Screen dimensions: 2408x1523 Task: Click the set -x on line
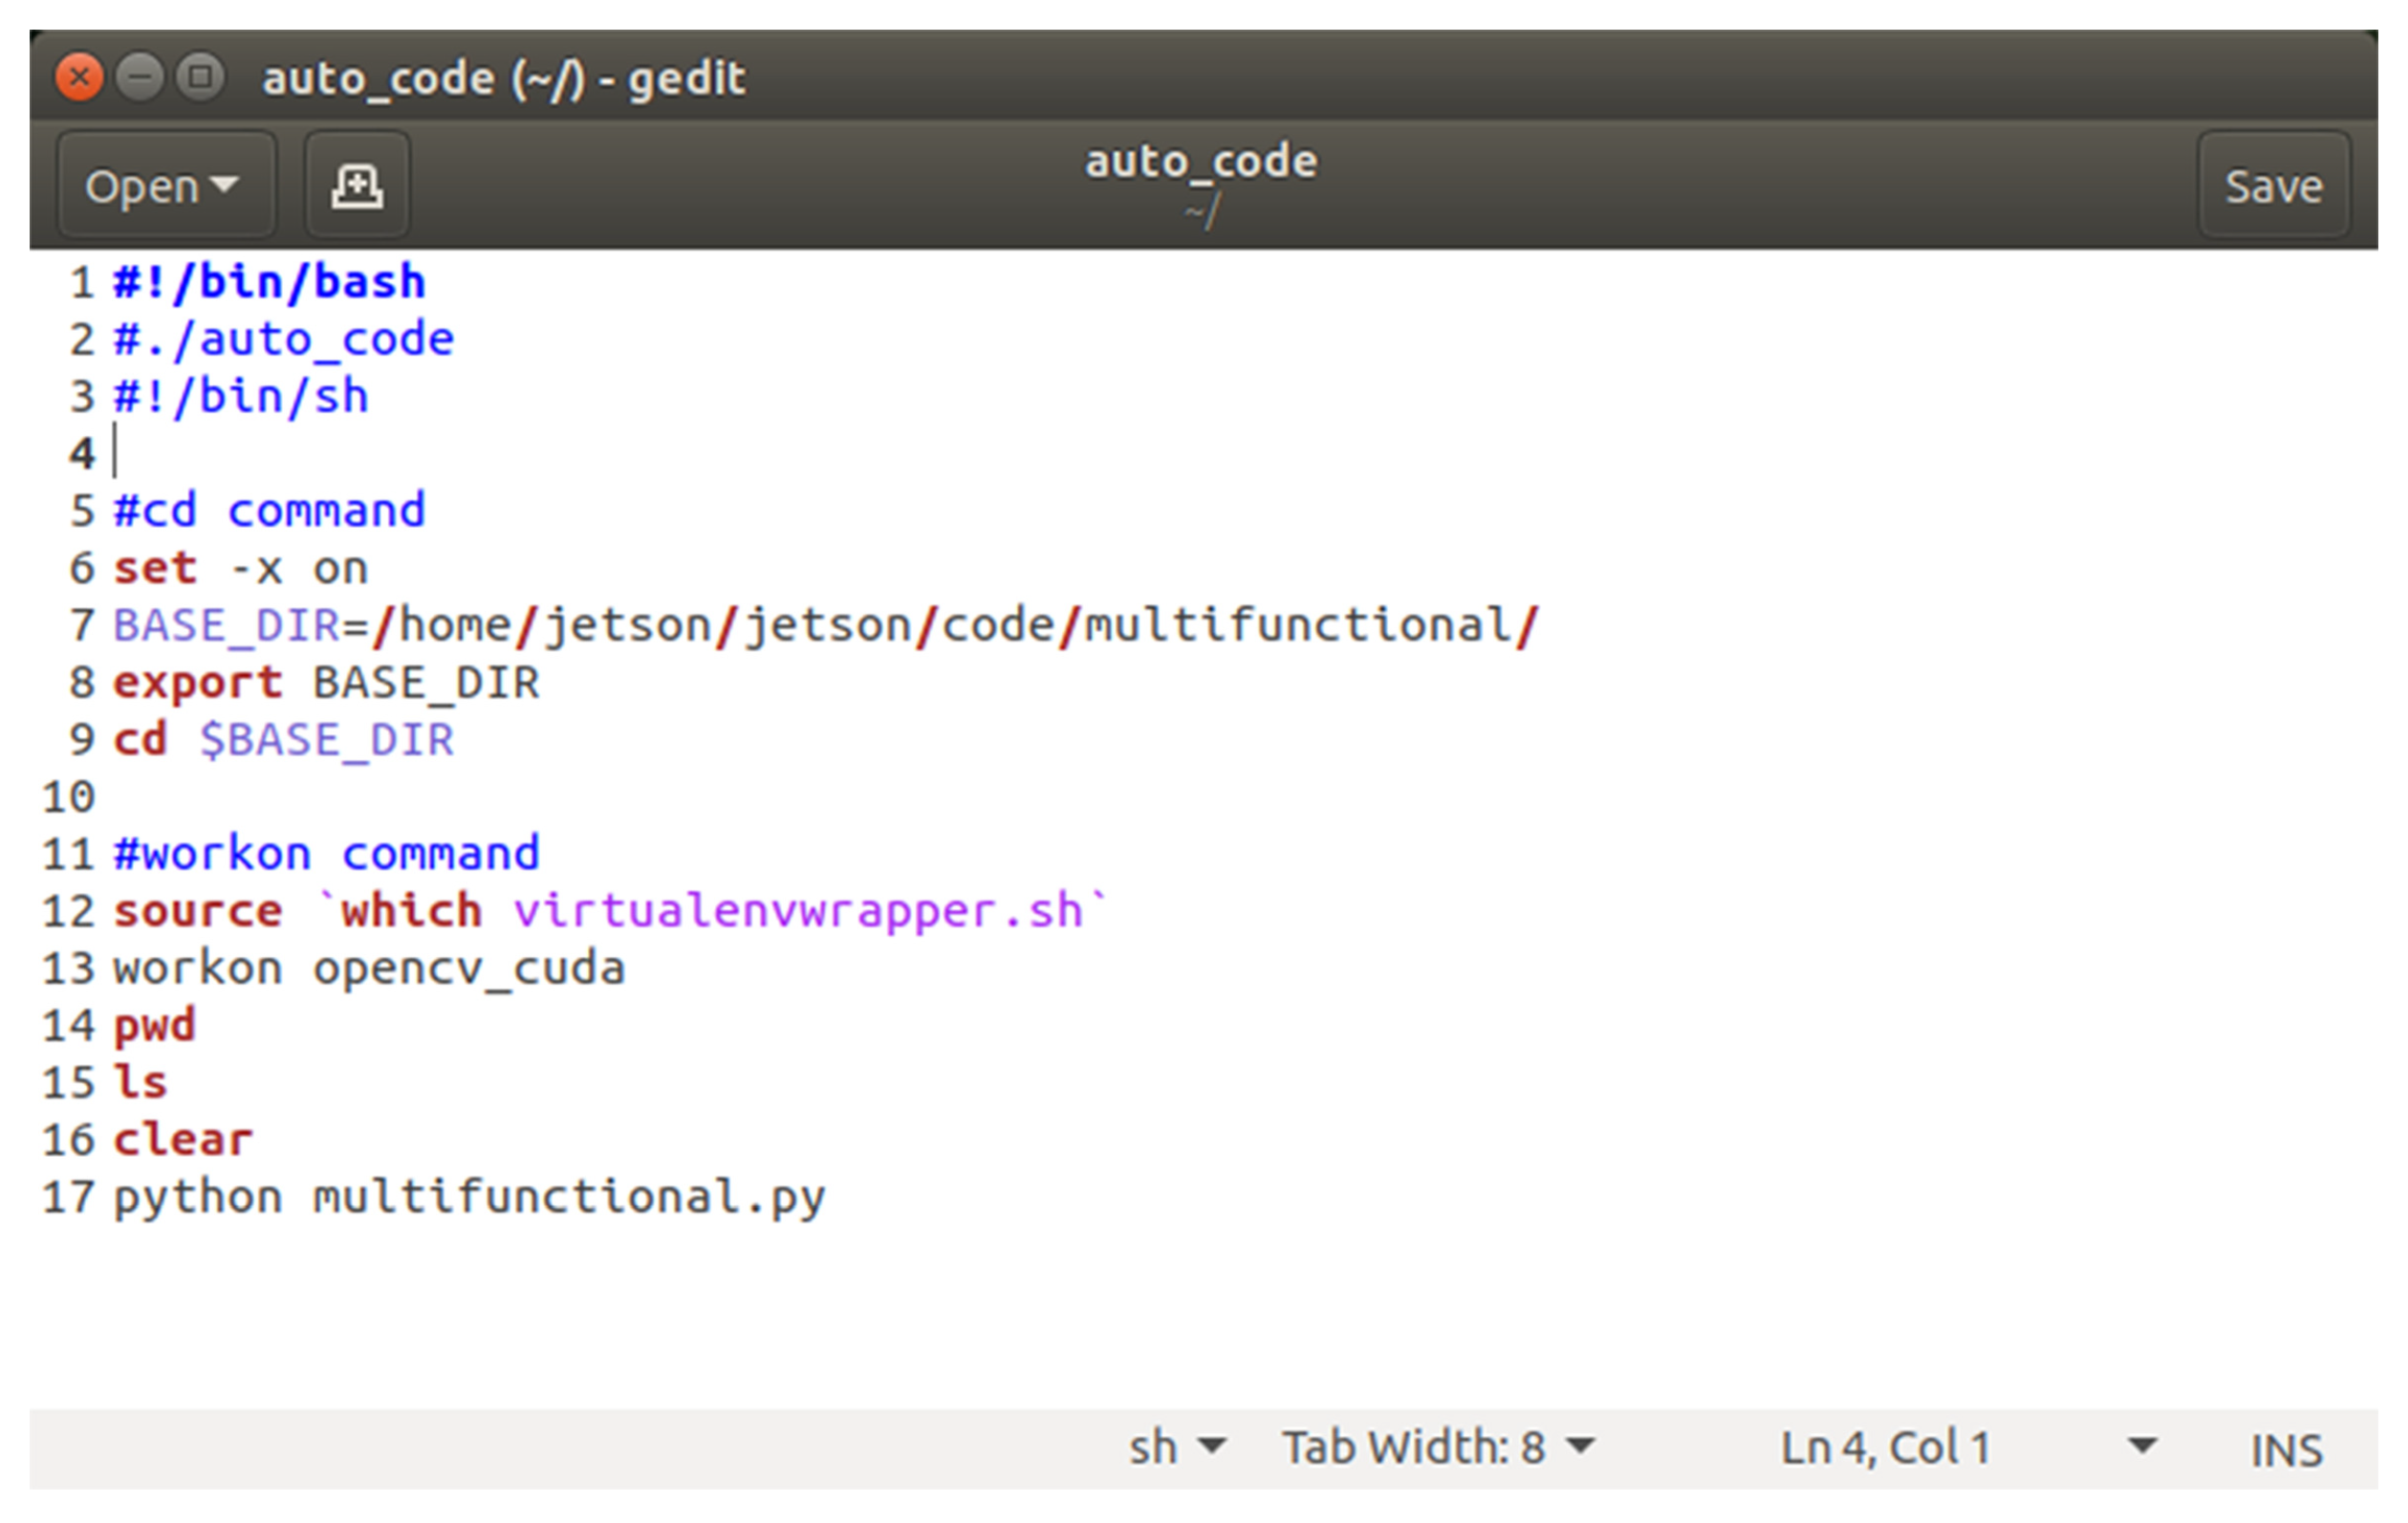240,569
